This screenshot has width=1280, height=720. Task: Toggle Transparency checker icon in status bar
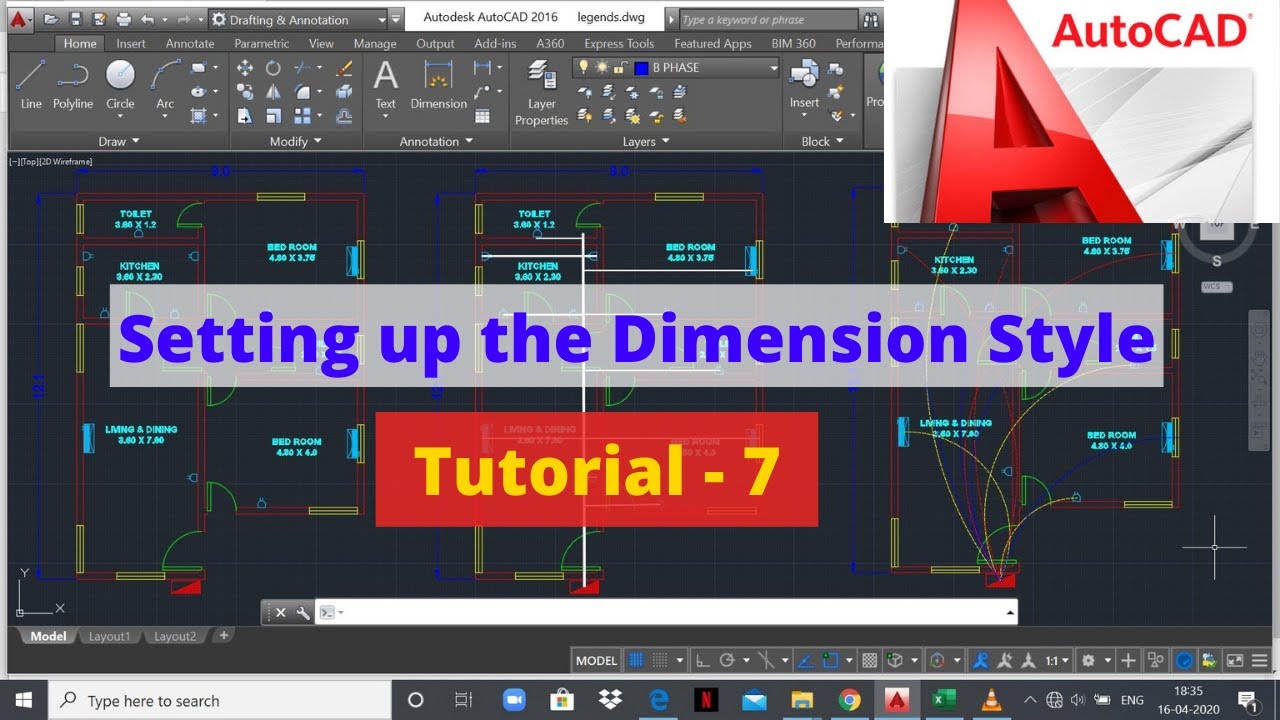(870, 660)
